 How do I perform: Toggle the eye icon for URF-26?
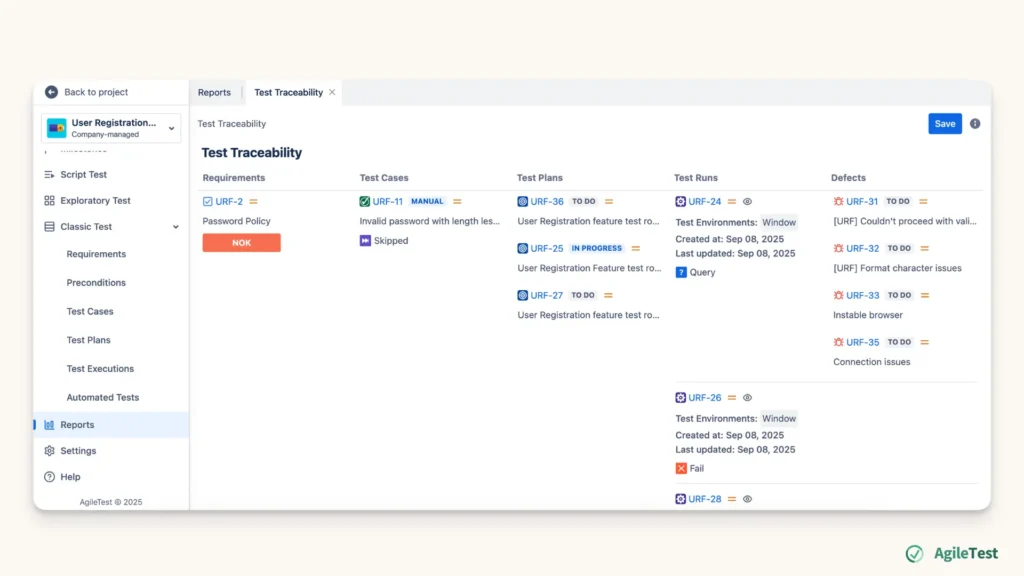(748, 398)
